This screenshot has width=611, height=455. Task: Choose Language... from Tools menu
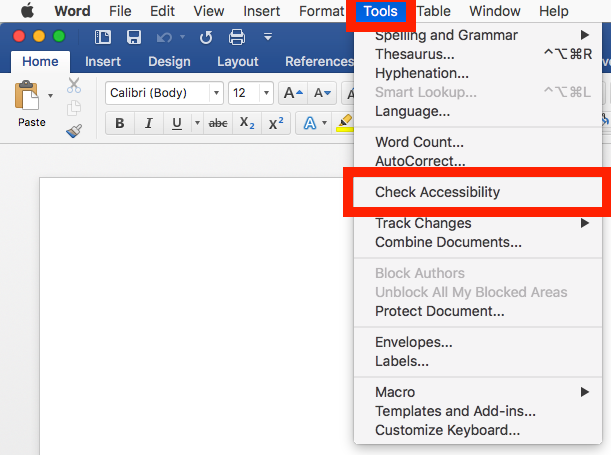[478, 111]
